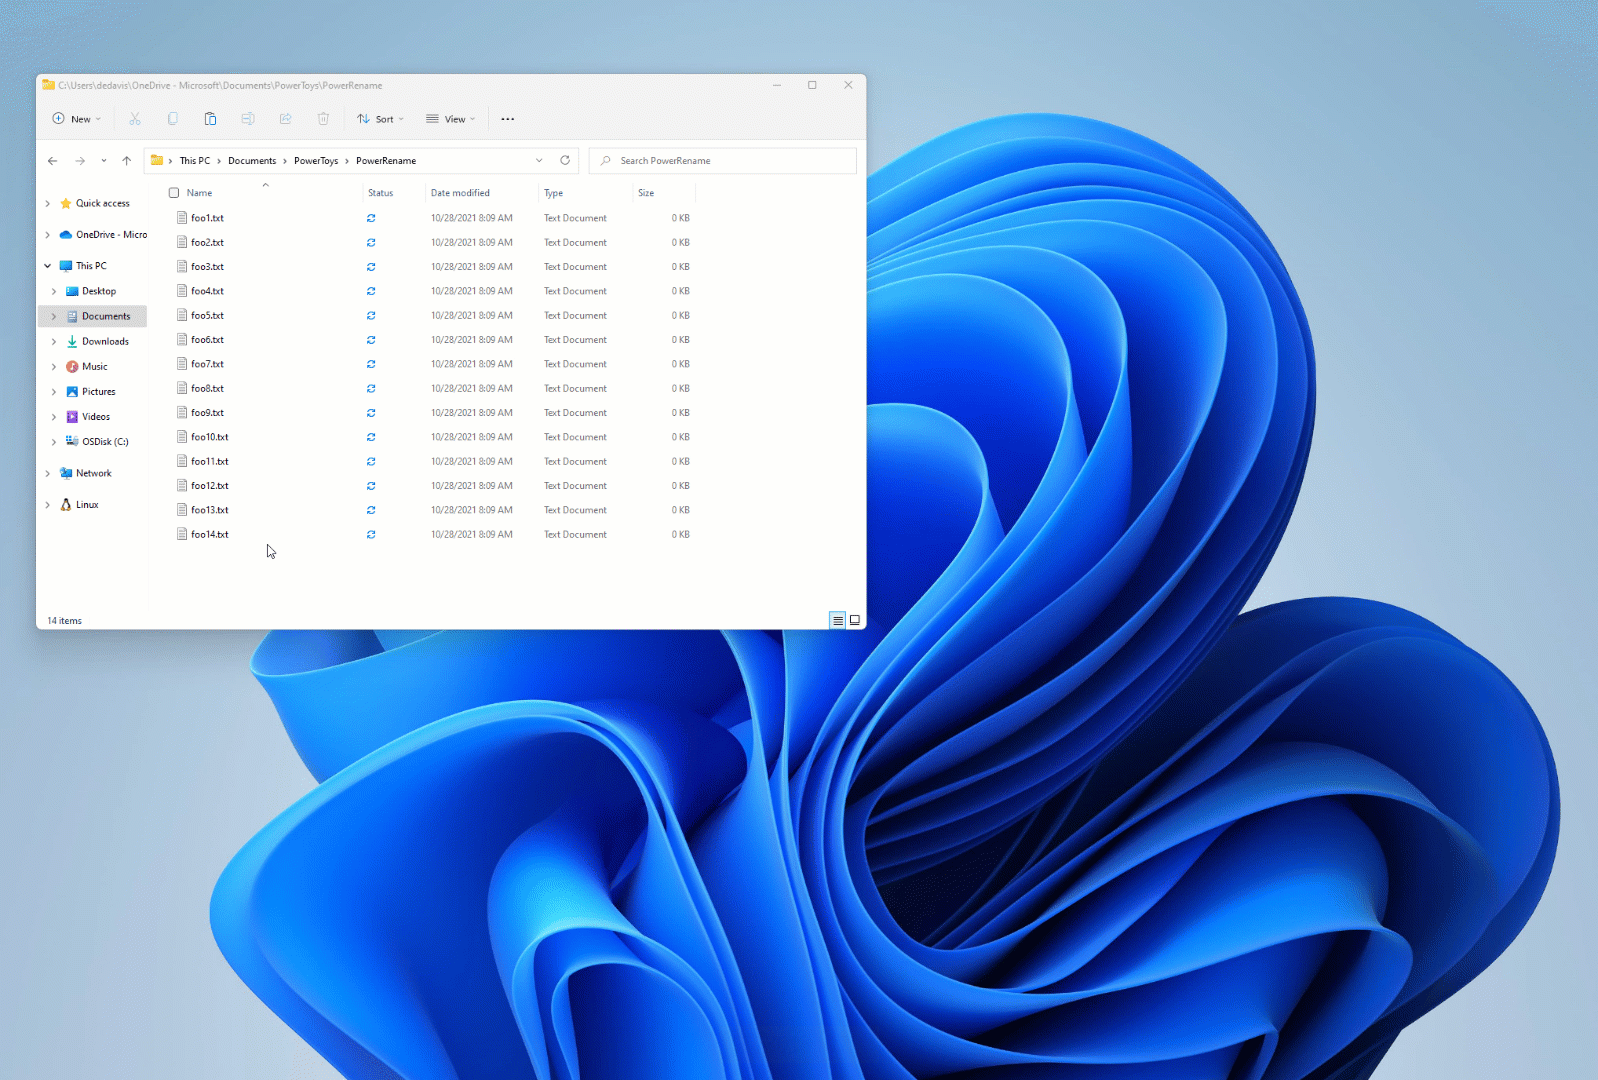The image size is (1598, 1080).
Task: Open the See more ellipsis menu
Action: [508, 119]
